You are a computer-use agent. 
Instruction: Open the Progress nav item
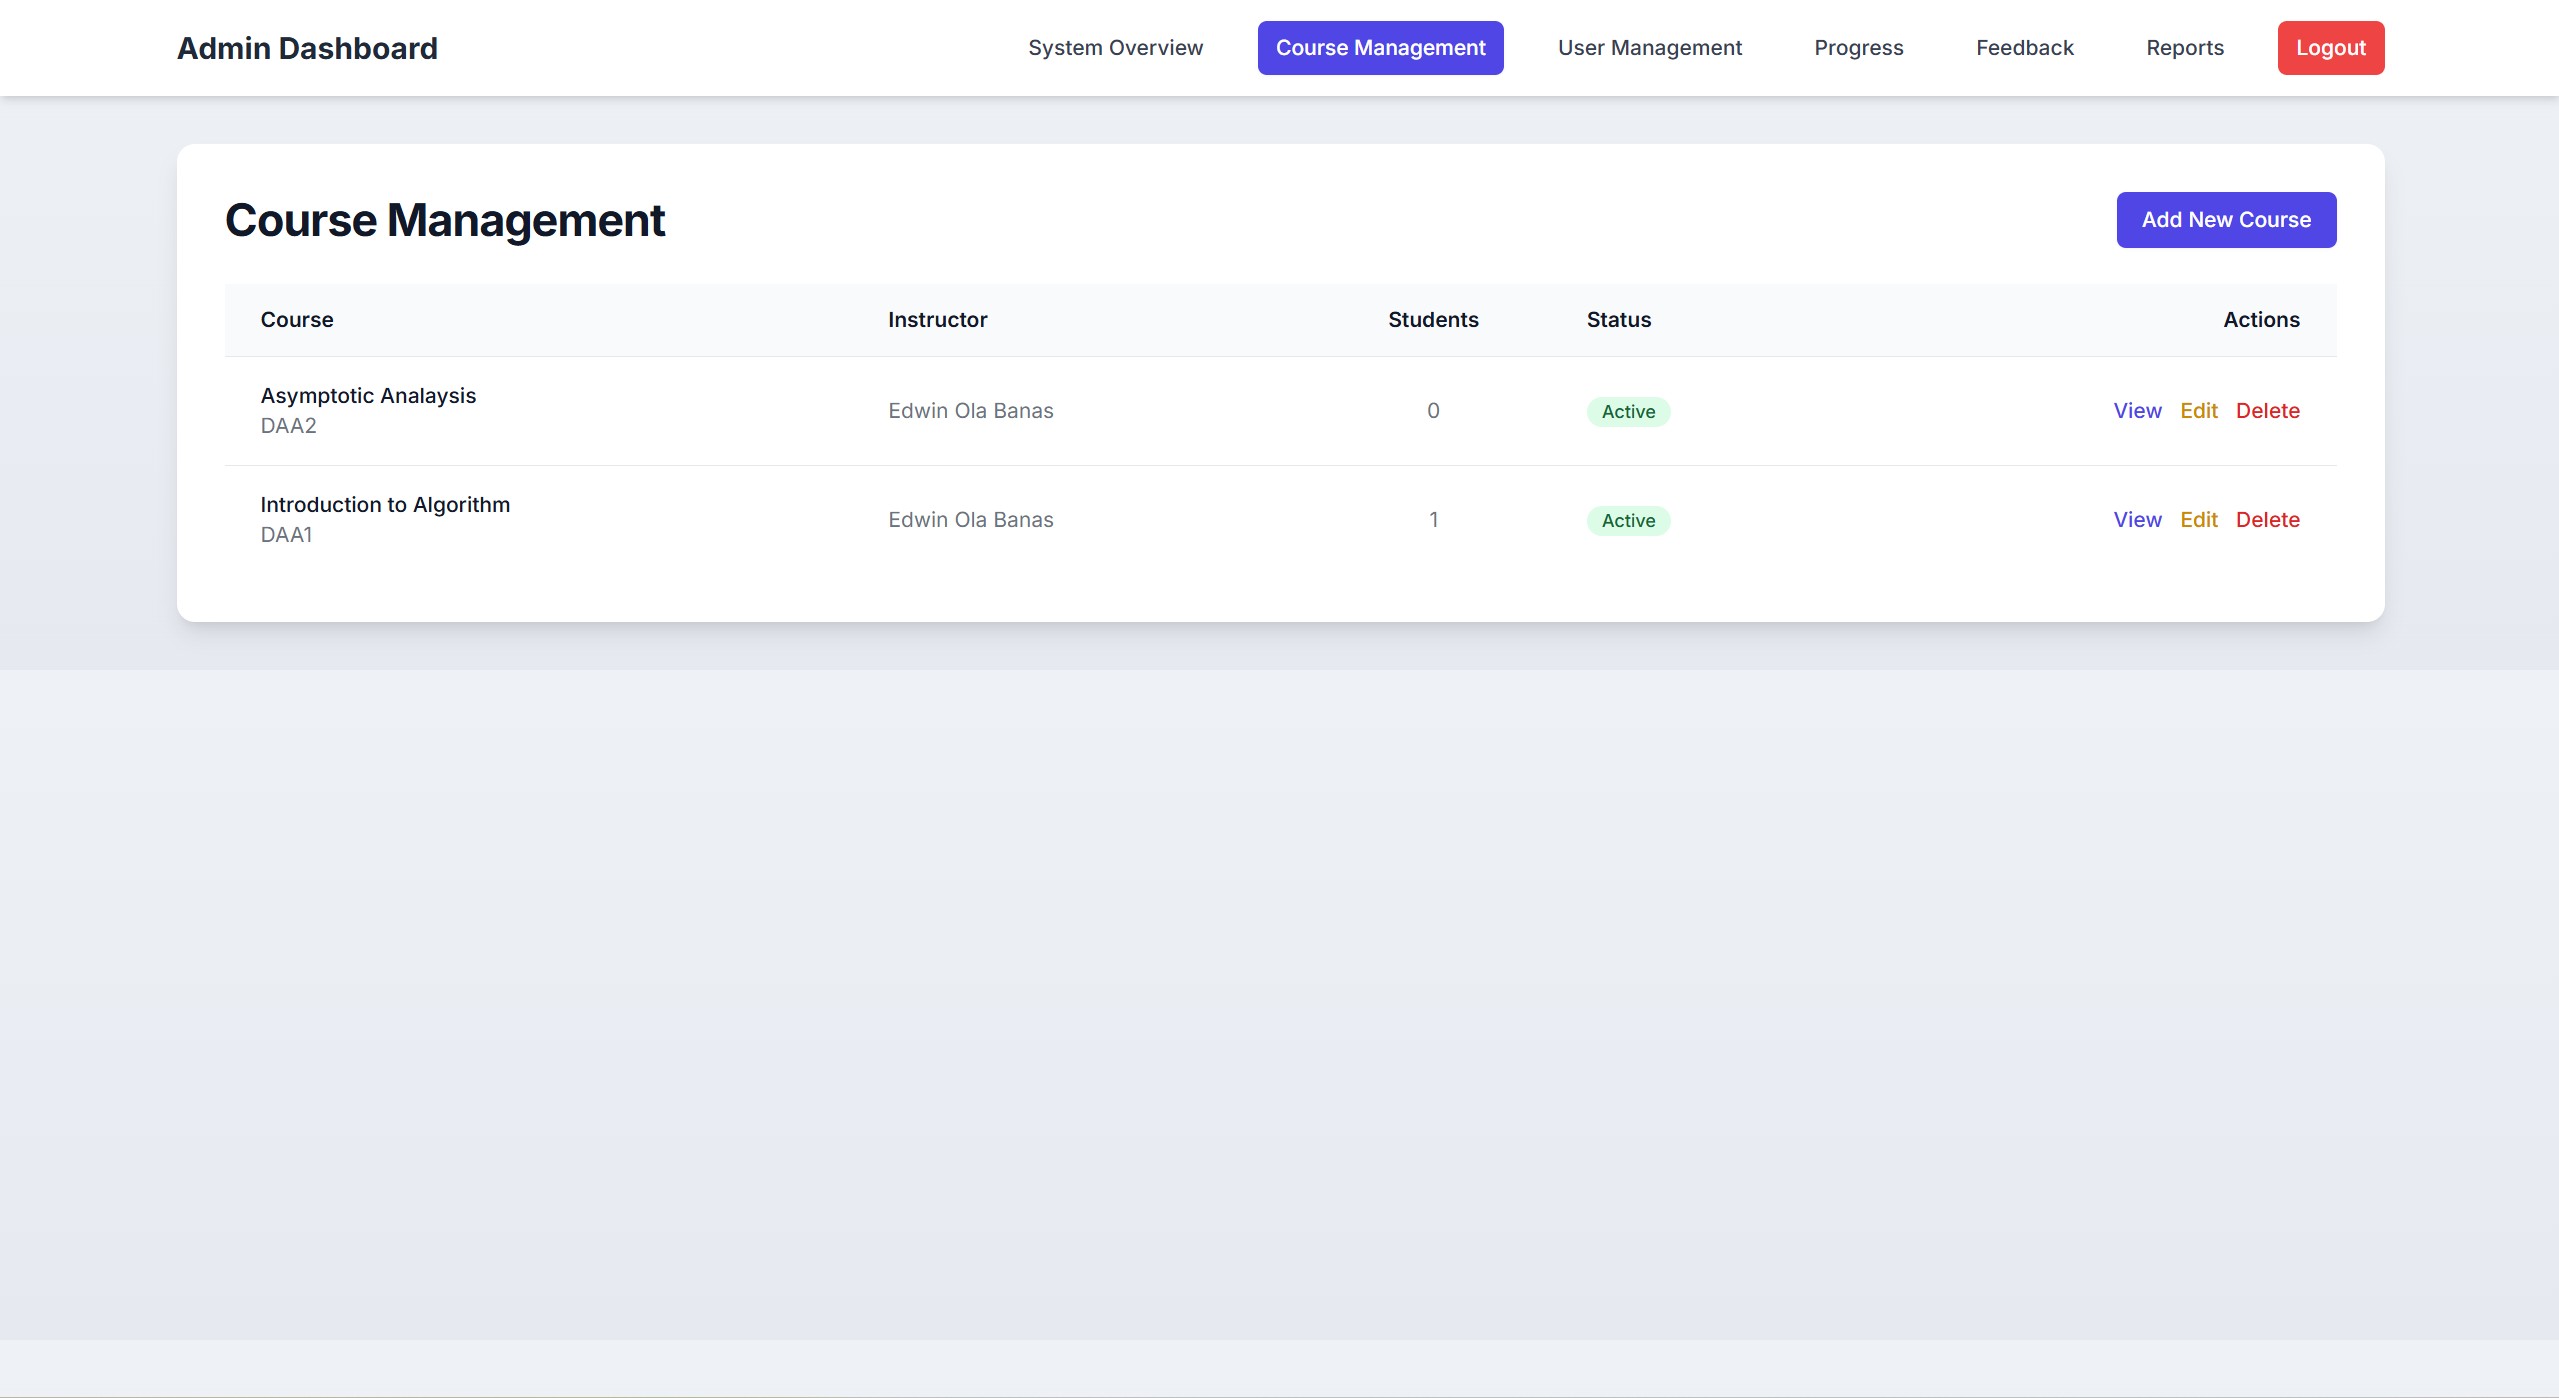(1858, 48)
